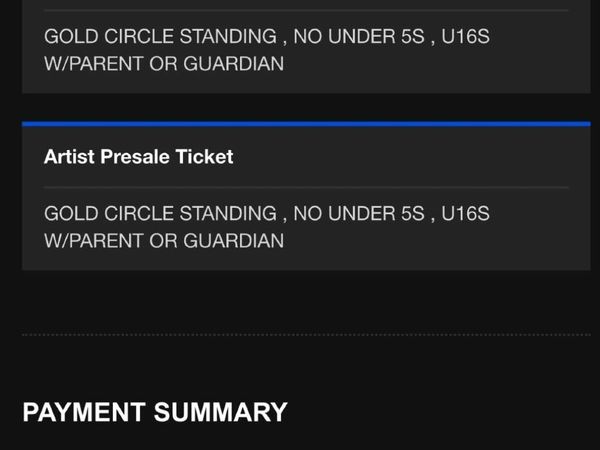Tap W/PARENT OR GUARDIAN in the topmost card
Image resolution: width=600 pixels, height=450 pixels.
point(164,64)
